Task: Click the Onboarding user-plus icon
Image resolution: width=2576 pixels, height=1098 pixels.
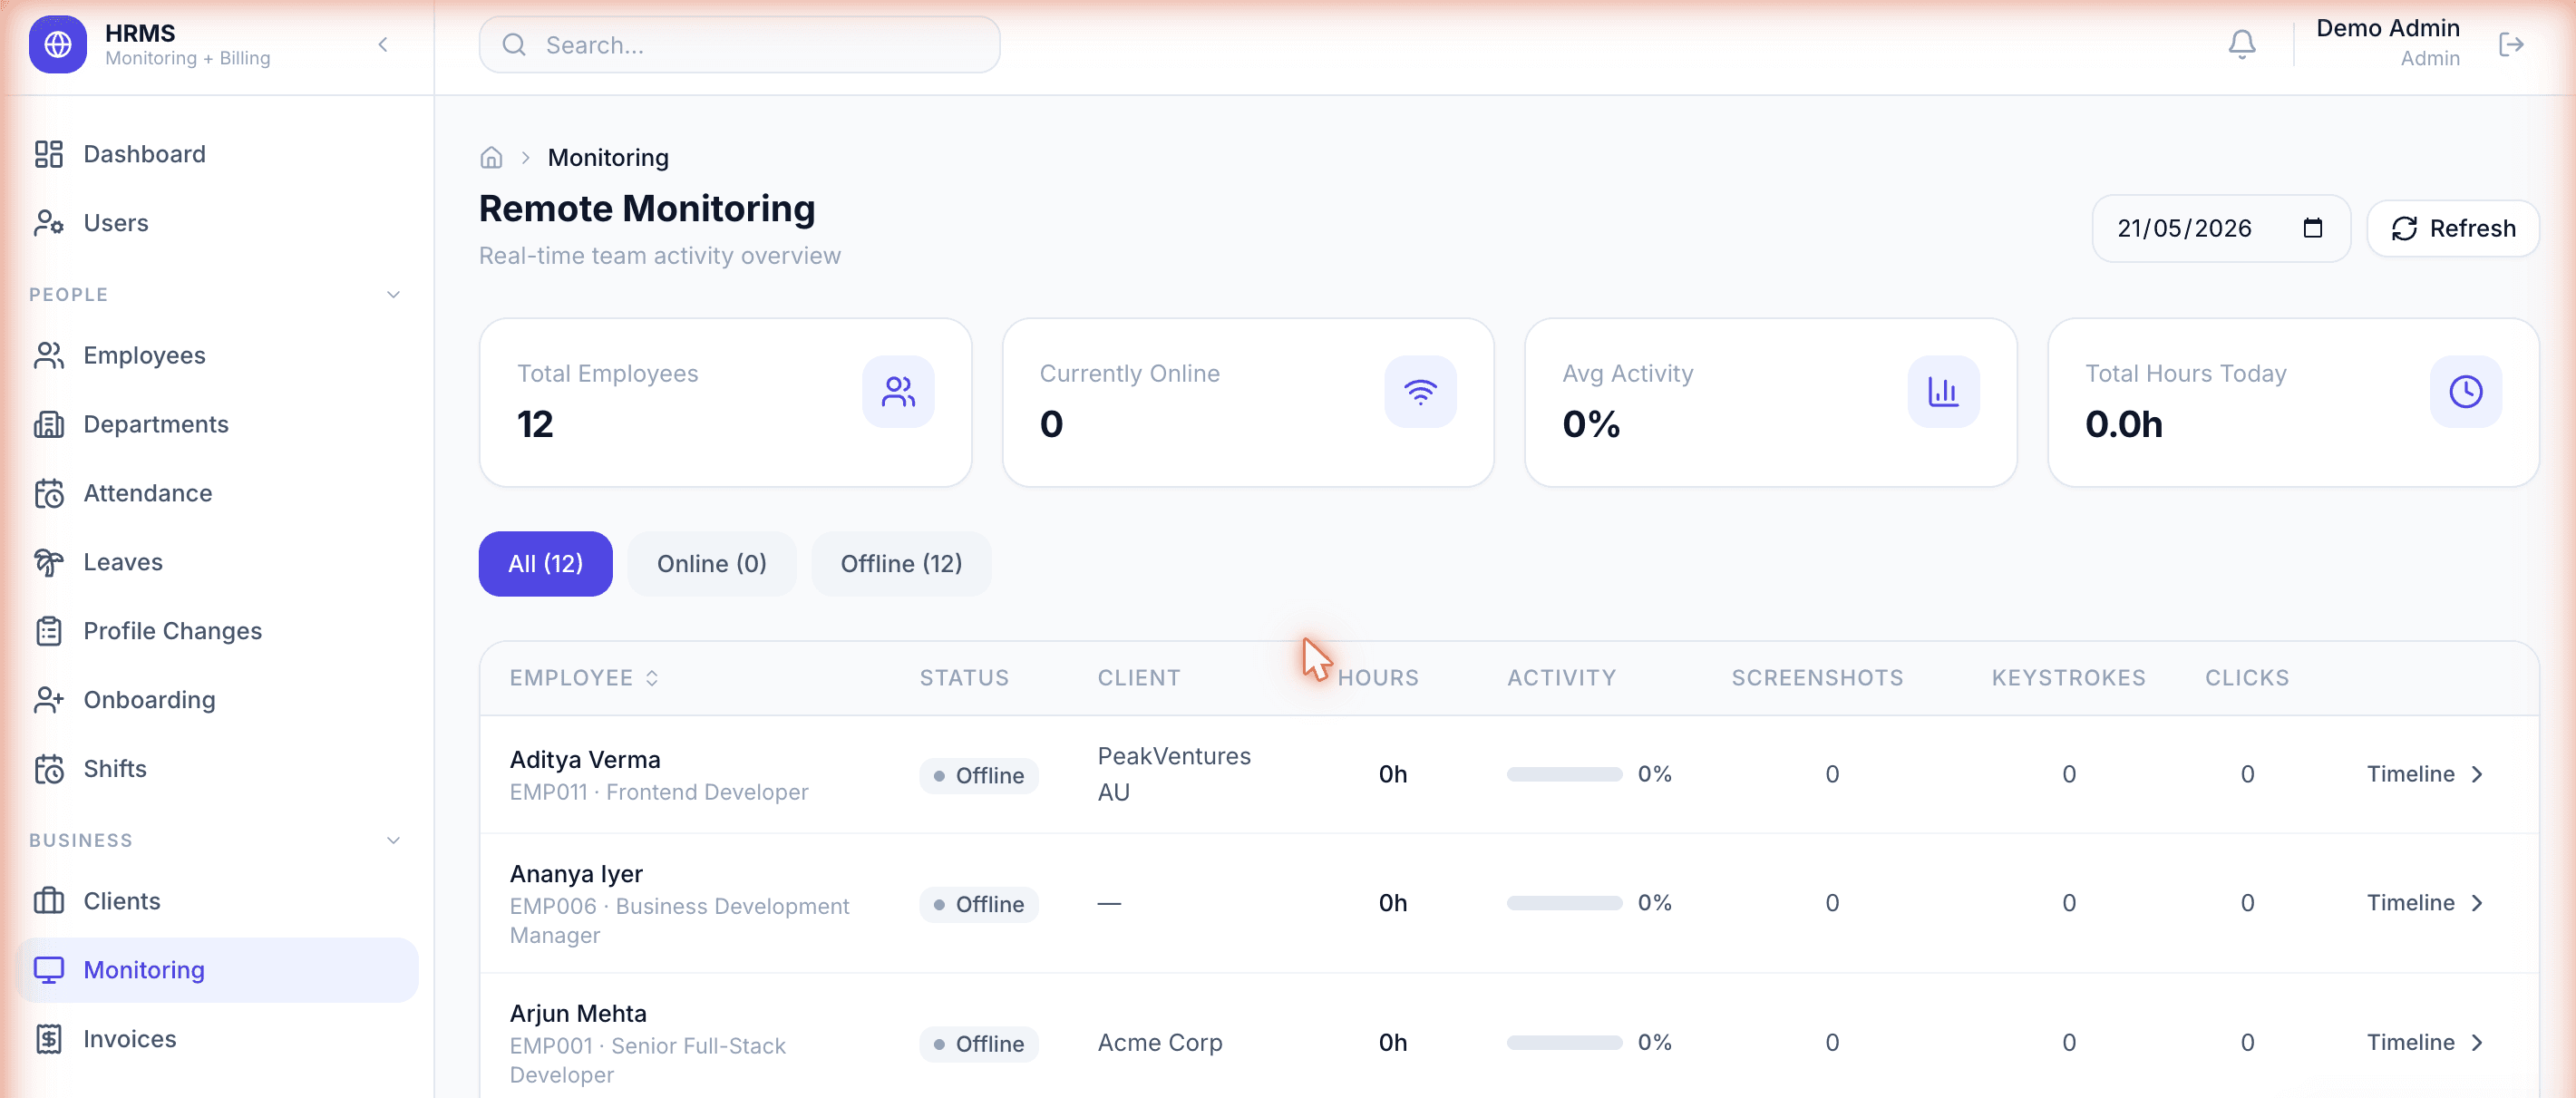Action: click(49, 700)
